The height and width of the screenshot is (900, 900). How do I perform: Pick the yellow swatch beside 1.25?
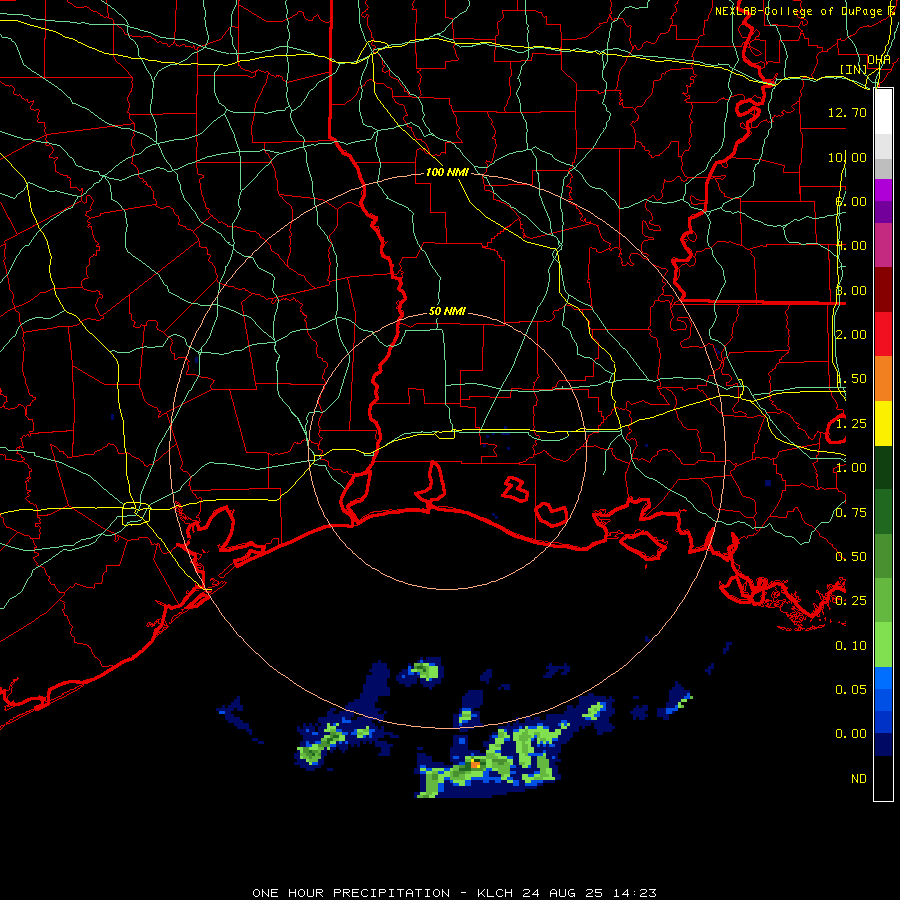point(883,424)
